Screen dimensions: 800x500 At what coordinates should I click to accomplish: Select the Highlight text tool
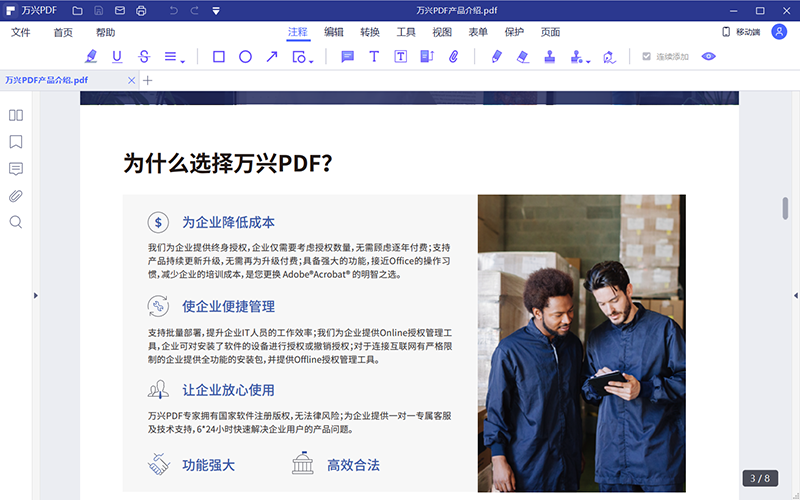pos(91,56)
